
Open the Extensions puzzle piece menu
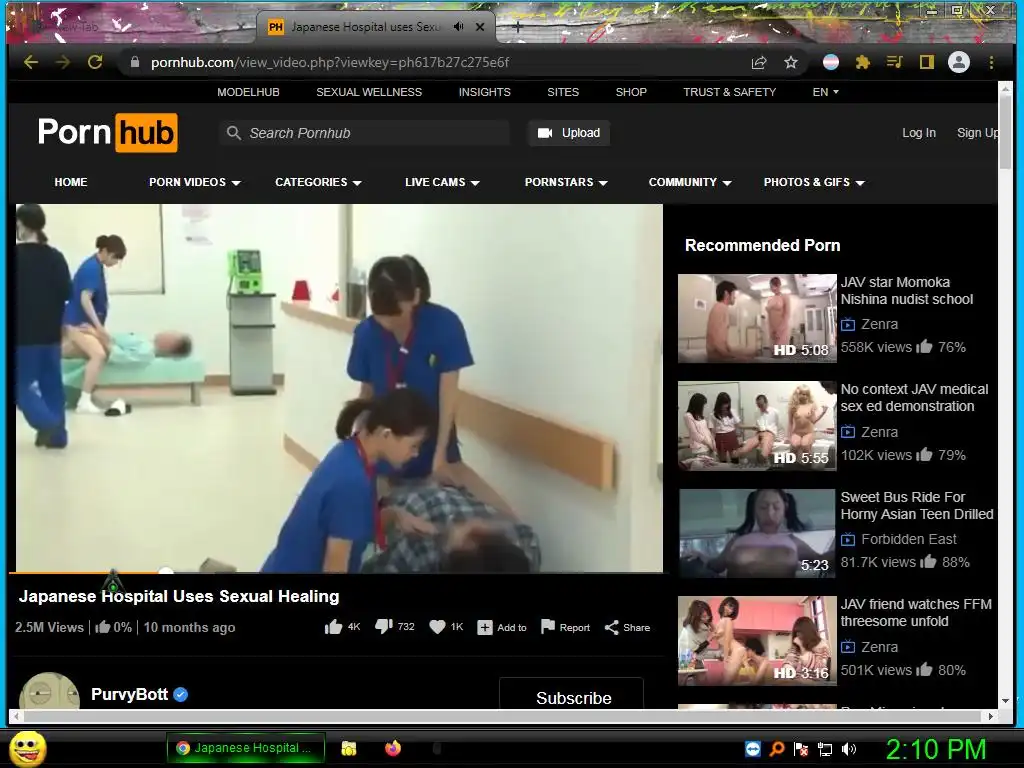coord(863,62)
